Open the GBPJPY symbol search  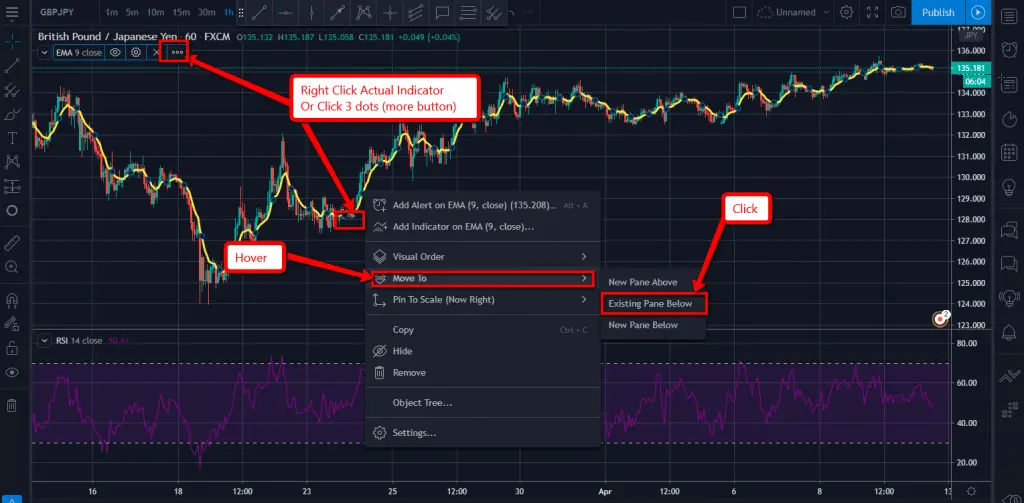(x=56, y=12)
